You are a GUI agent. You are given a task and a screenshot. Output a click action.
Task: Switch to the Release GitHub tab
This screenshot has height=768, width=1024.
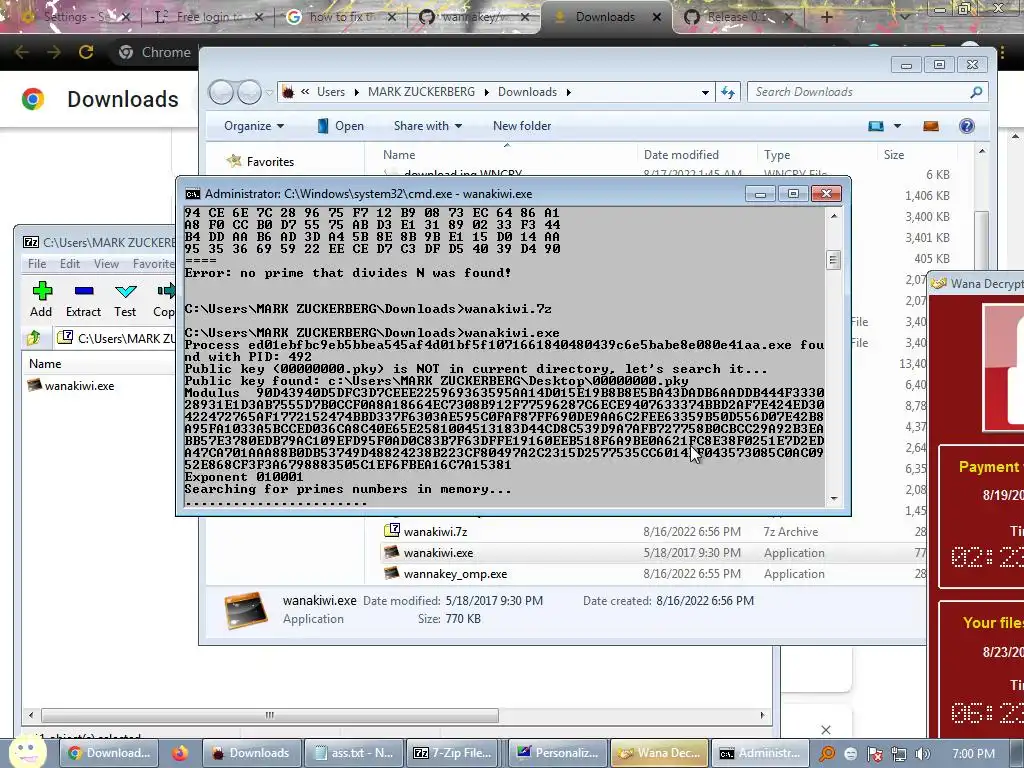click(x=739, y=17)
